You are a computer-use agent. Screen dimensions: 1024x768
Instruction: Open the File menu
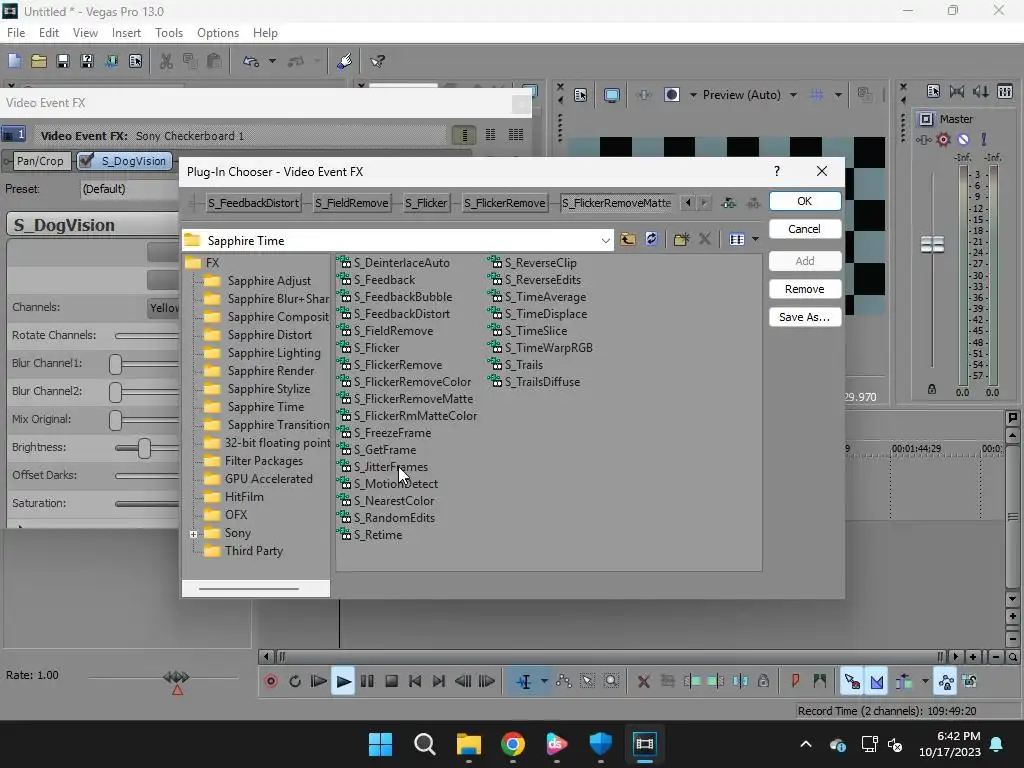(x=16, y=33)
